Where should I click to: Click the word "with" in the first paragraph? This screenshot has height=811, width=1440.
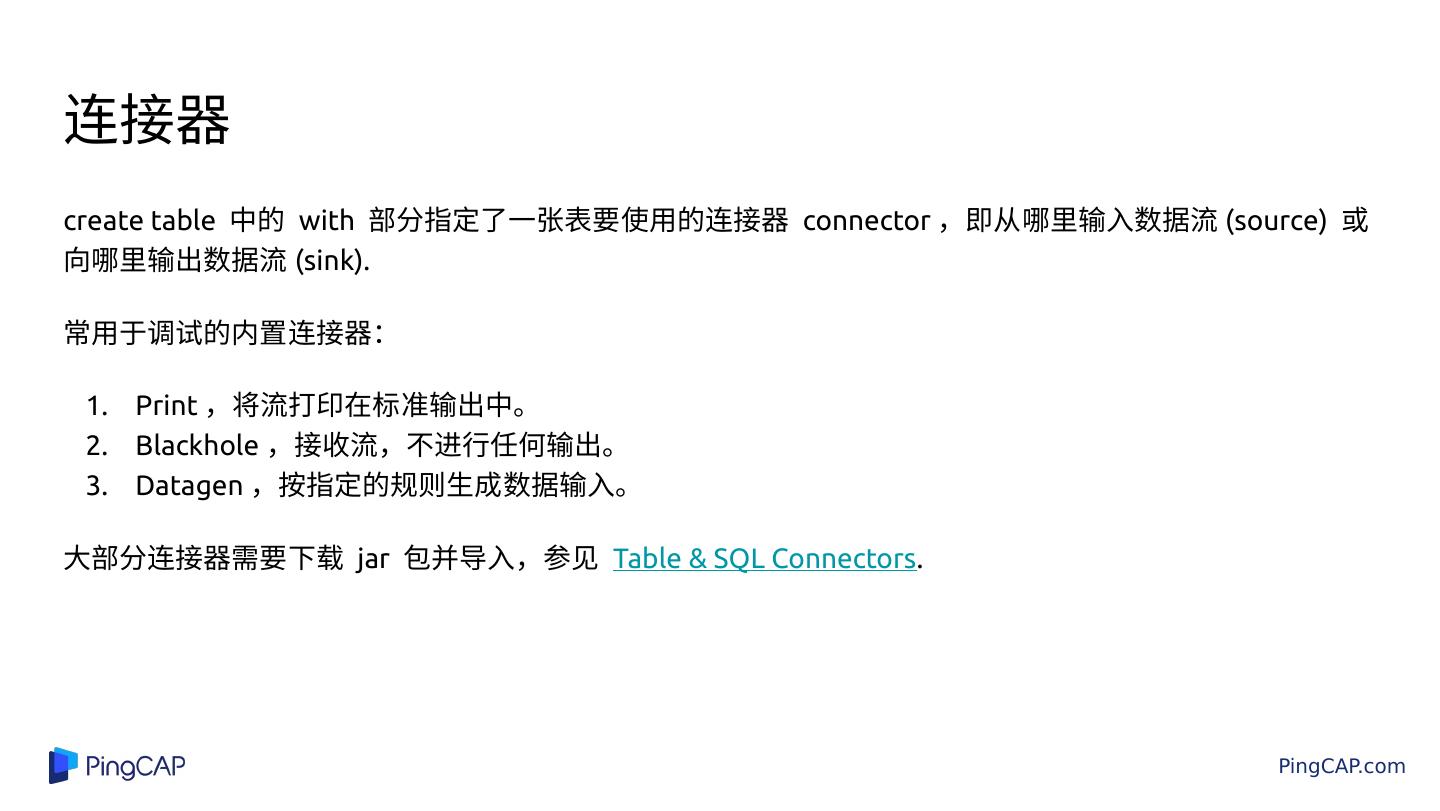(x=326, y=220)
